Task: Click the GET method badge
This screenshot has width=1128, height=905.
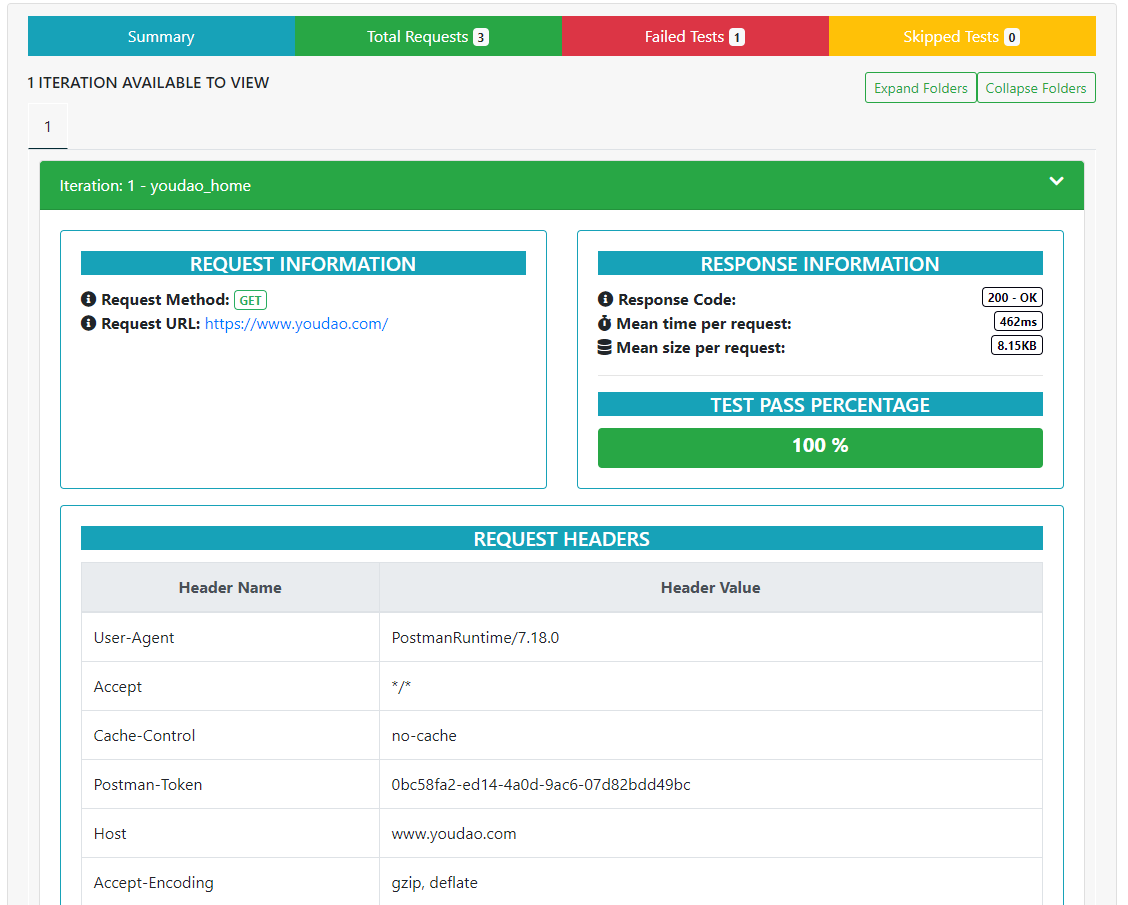Action: pyautogui.click(x=250, y=300)
